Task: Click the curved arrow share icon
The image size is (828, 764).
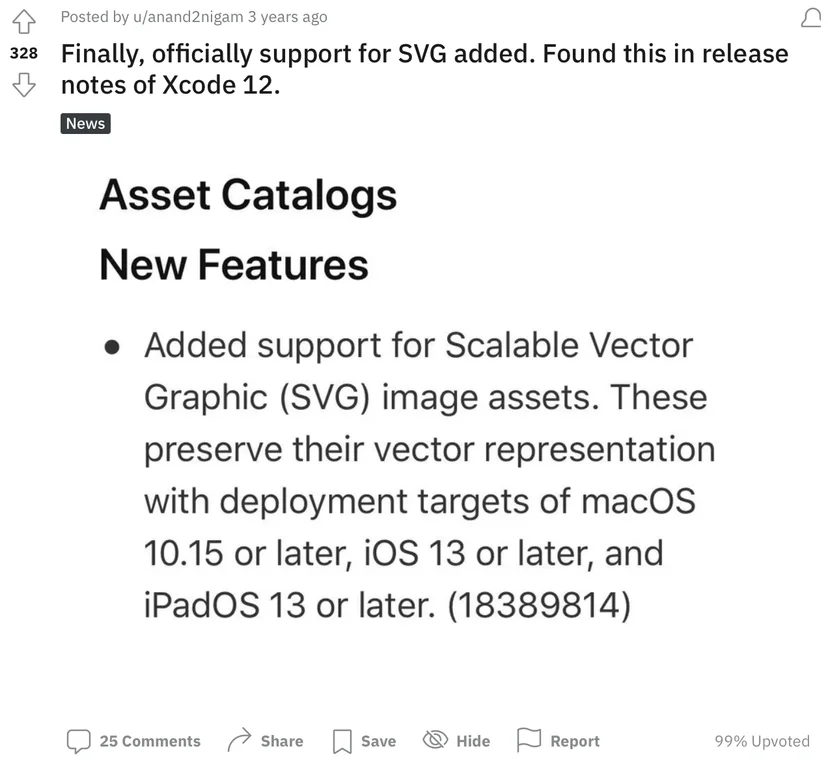Action: pos(239,740)
